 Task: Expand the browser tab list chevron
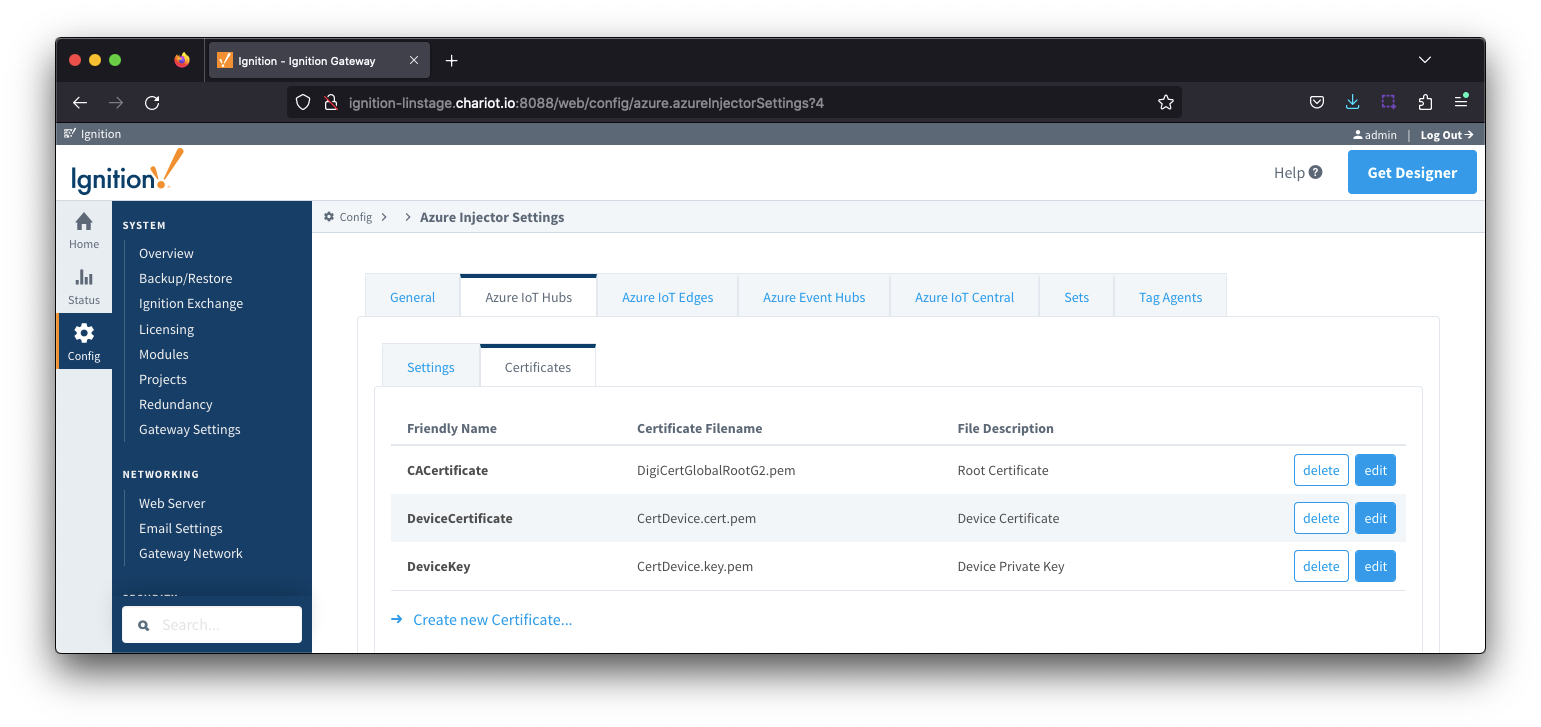[1425, 60]
